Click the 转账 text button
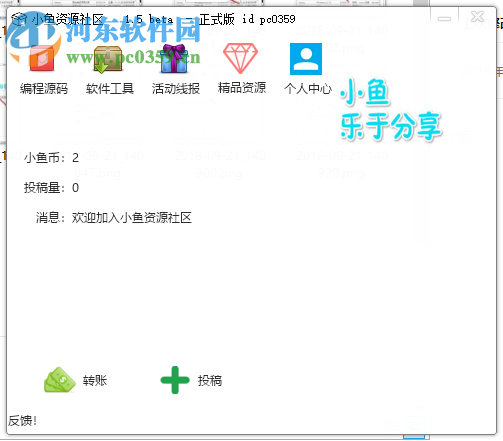503x441 pixels. click(95, 380)
